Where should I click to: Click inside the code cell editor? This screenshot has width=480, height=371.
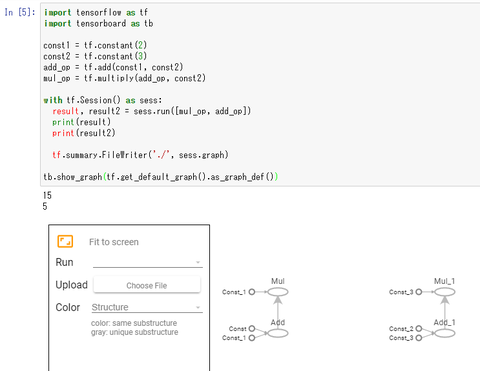(260, 95)
